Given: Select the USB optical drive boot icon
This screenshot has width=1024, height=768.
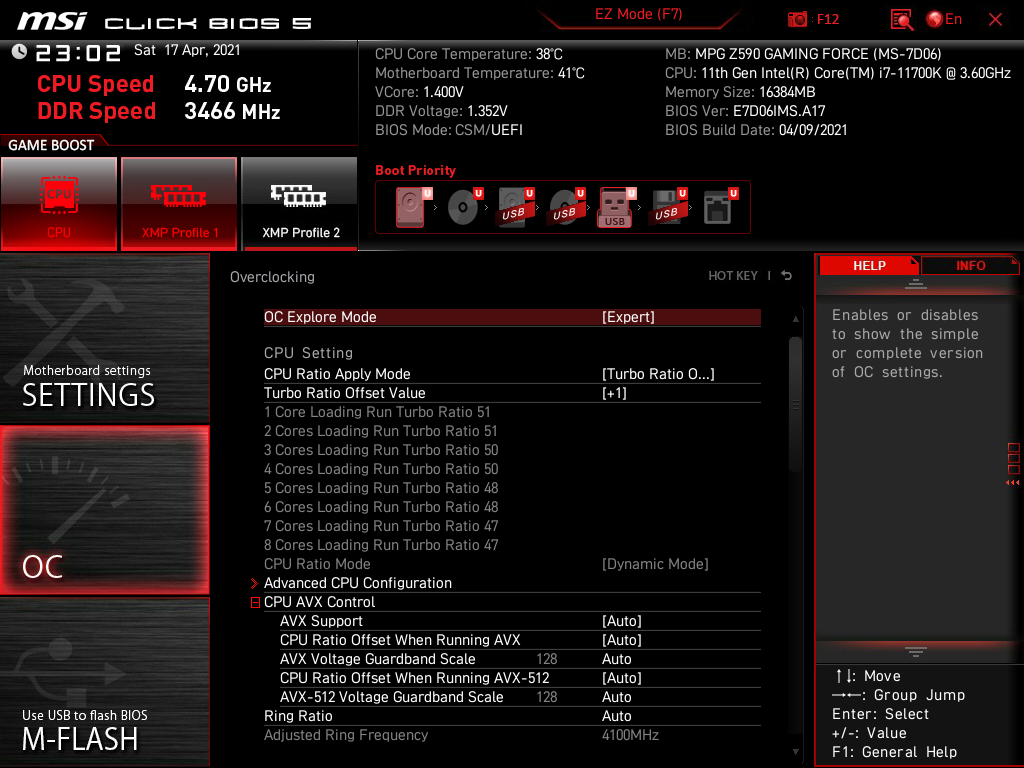Looking at the screenshot, I should [566, 207].
